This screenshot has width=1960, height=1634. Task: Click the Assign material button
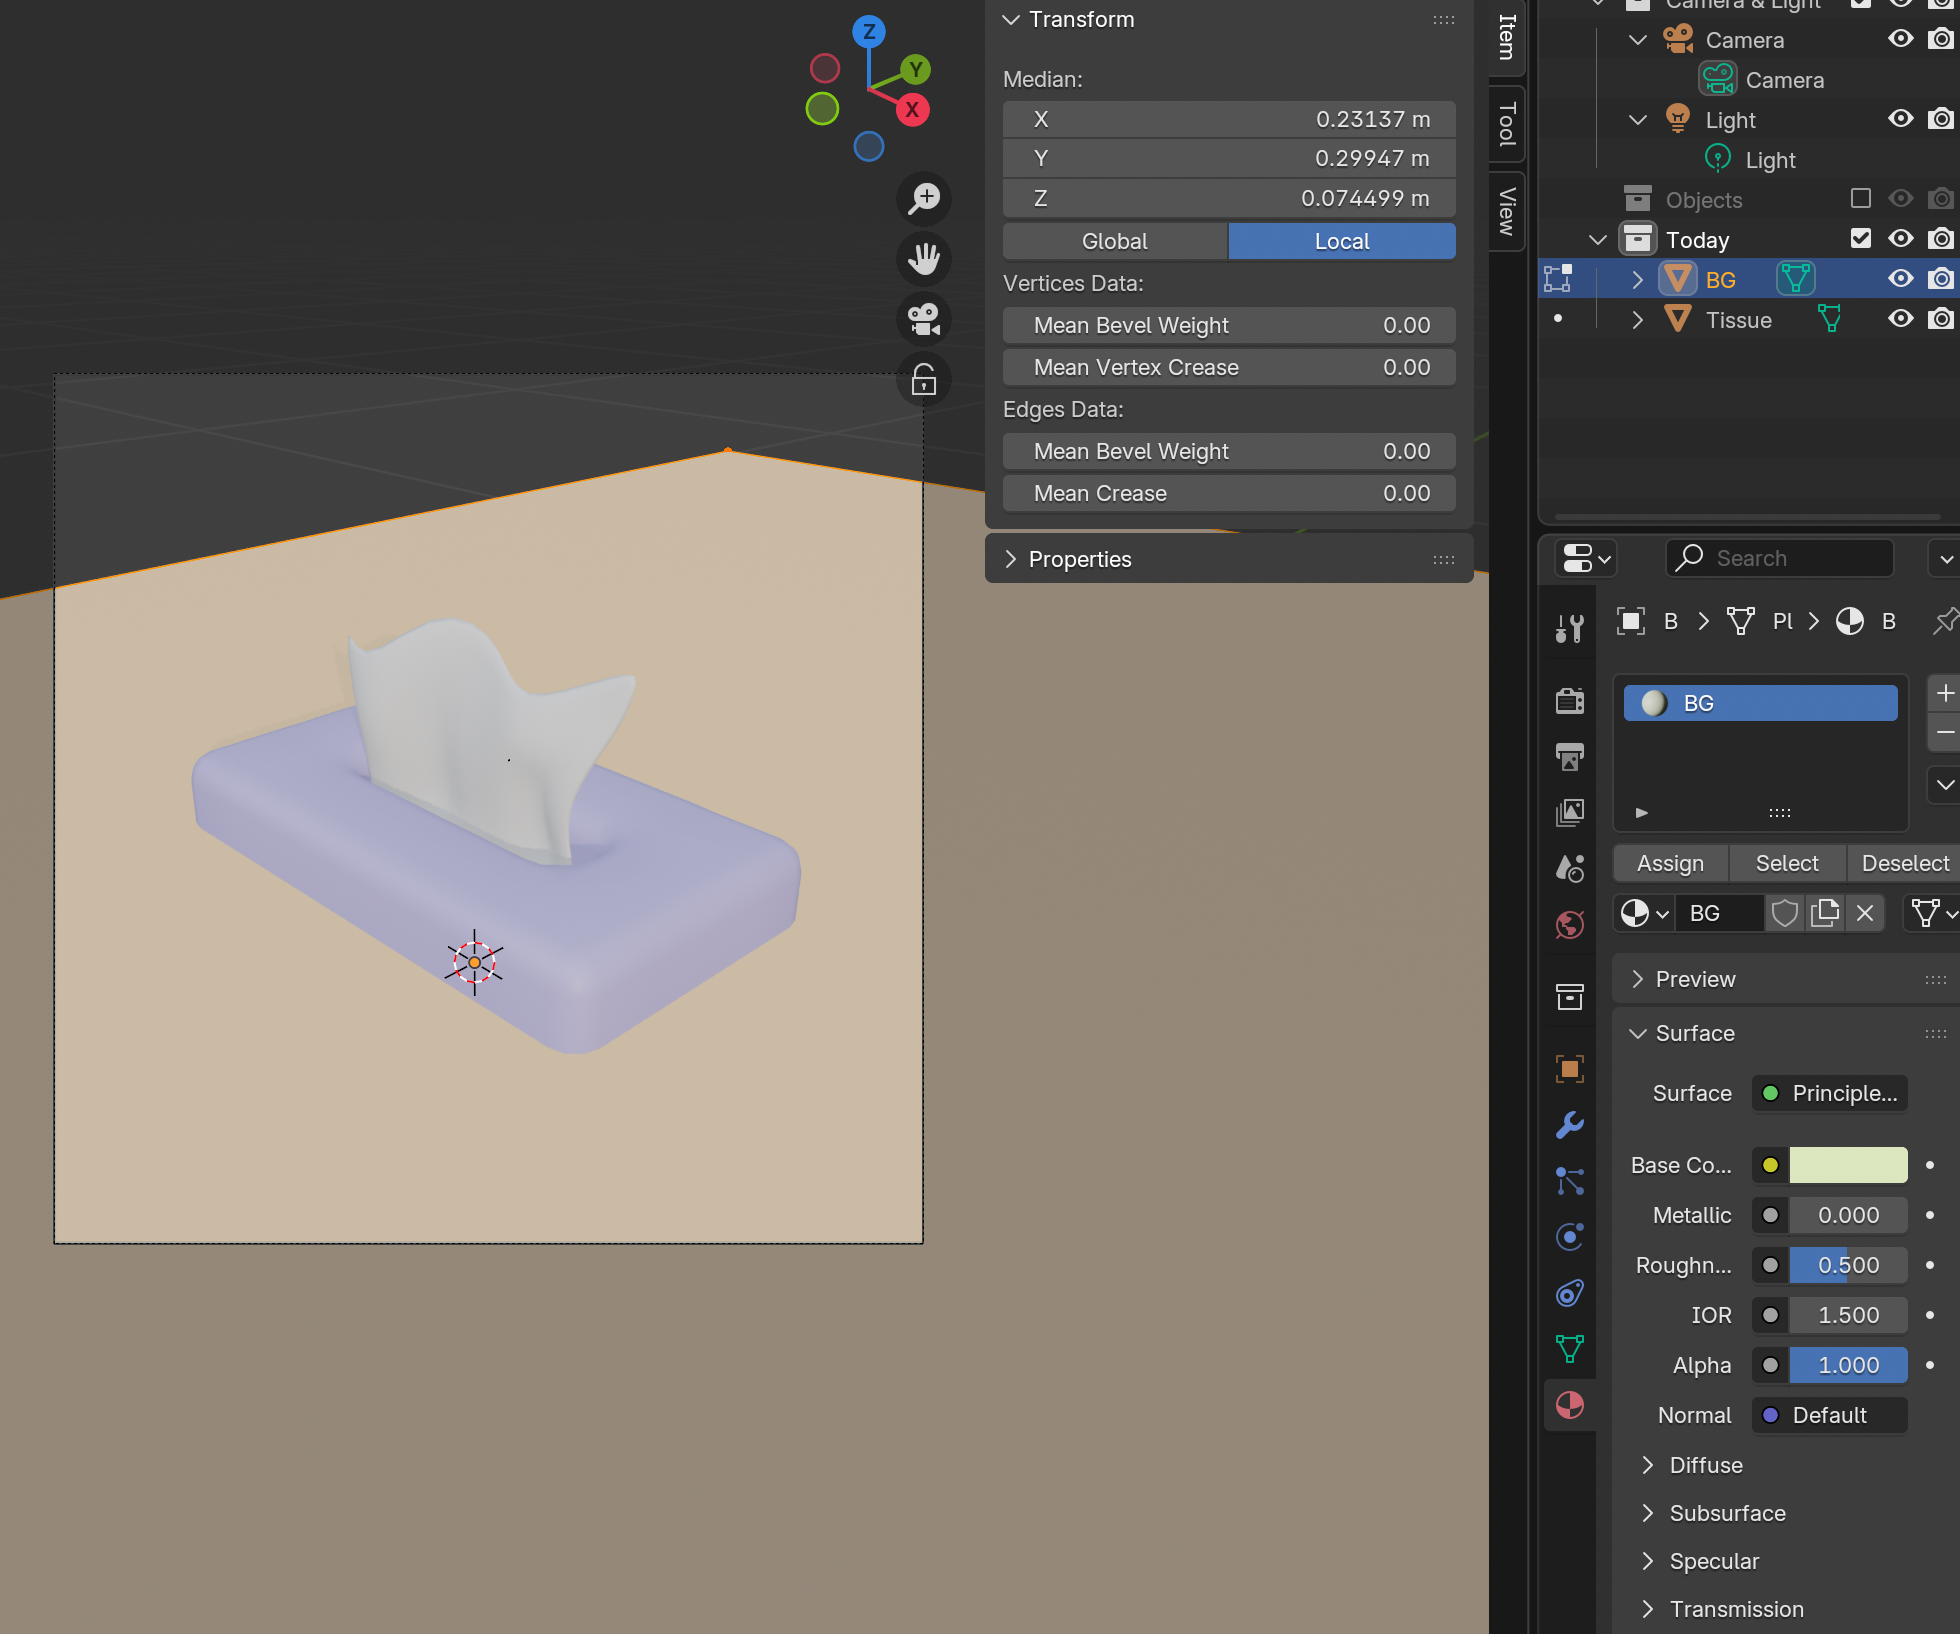point(1670,863)
